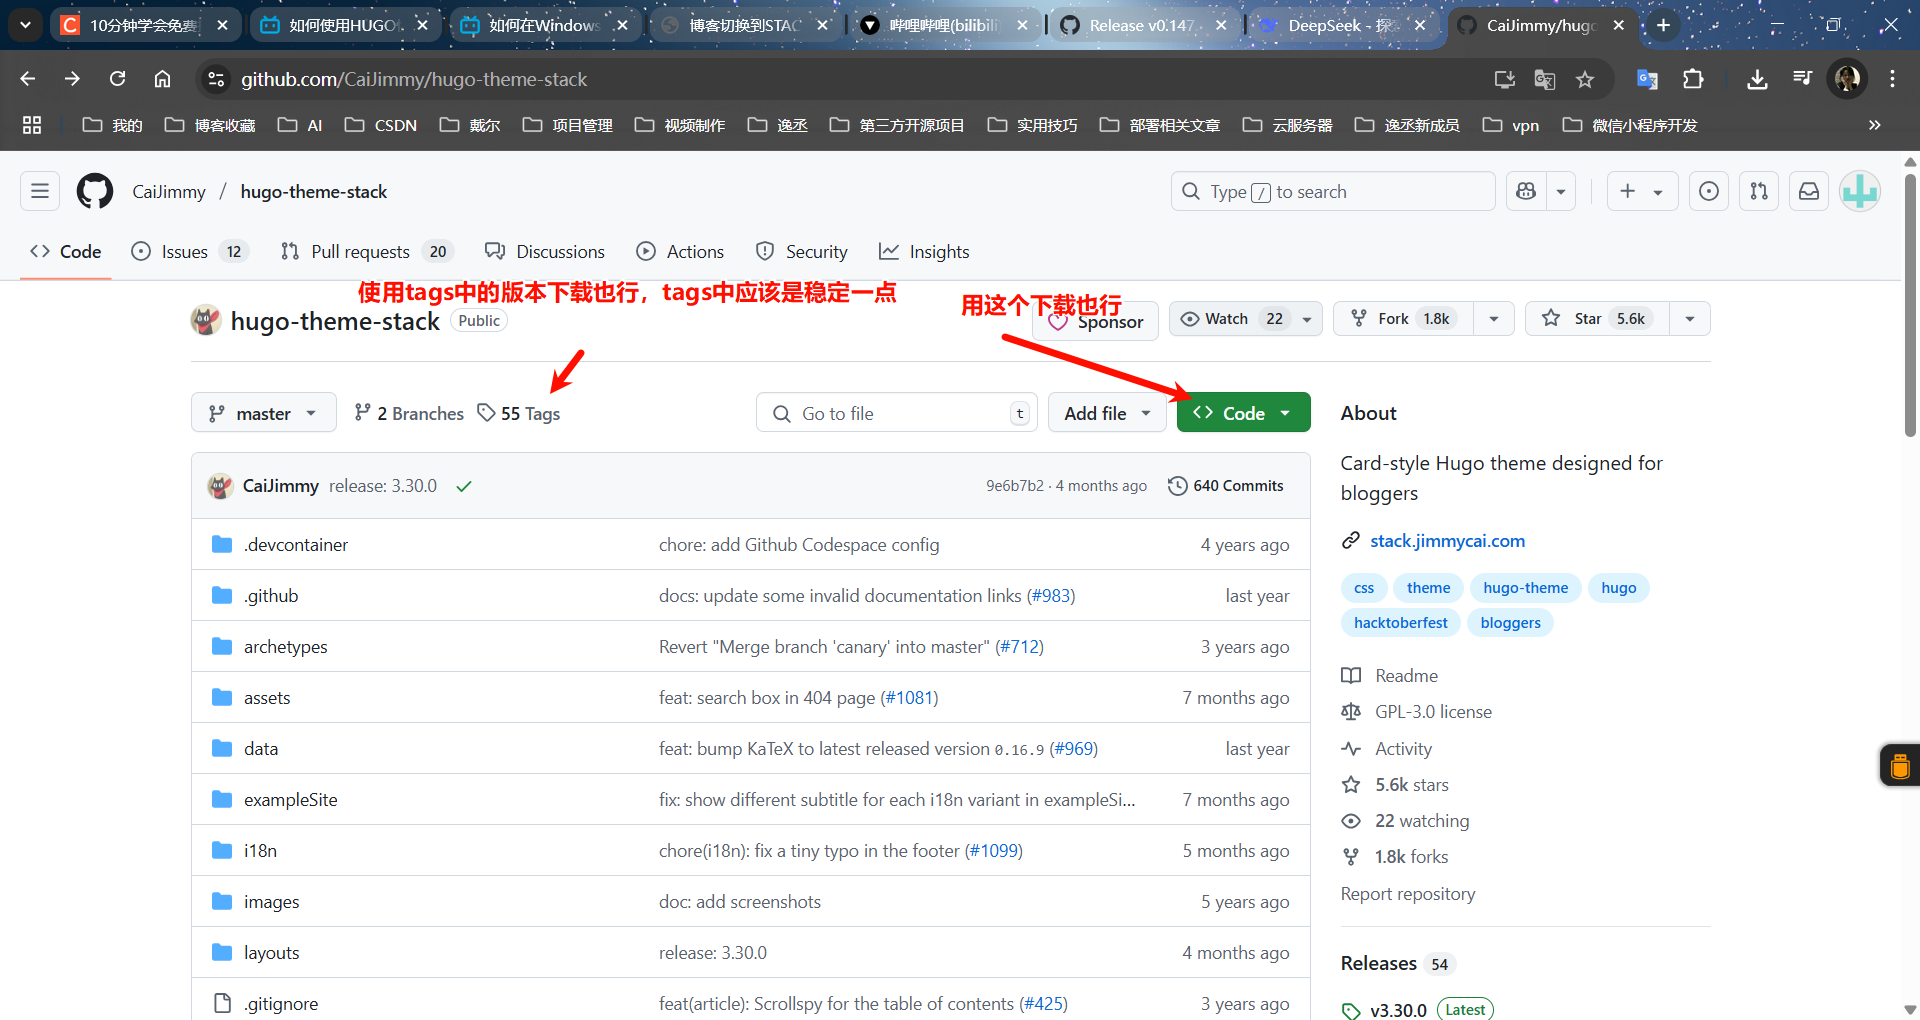Switch to the Issues tab
1920x1020 pixels.
[x=190, y=252]
